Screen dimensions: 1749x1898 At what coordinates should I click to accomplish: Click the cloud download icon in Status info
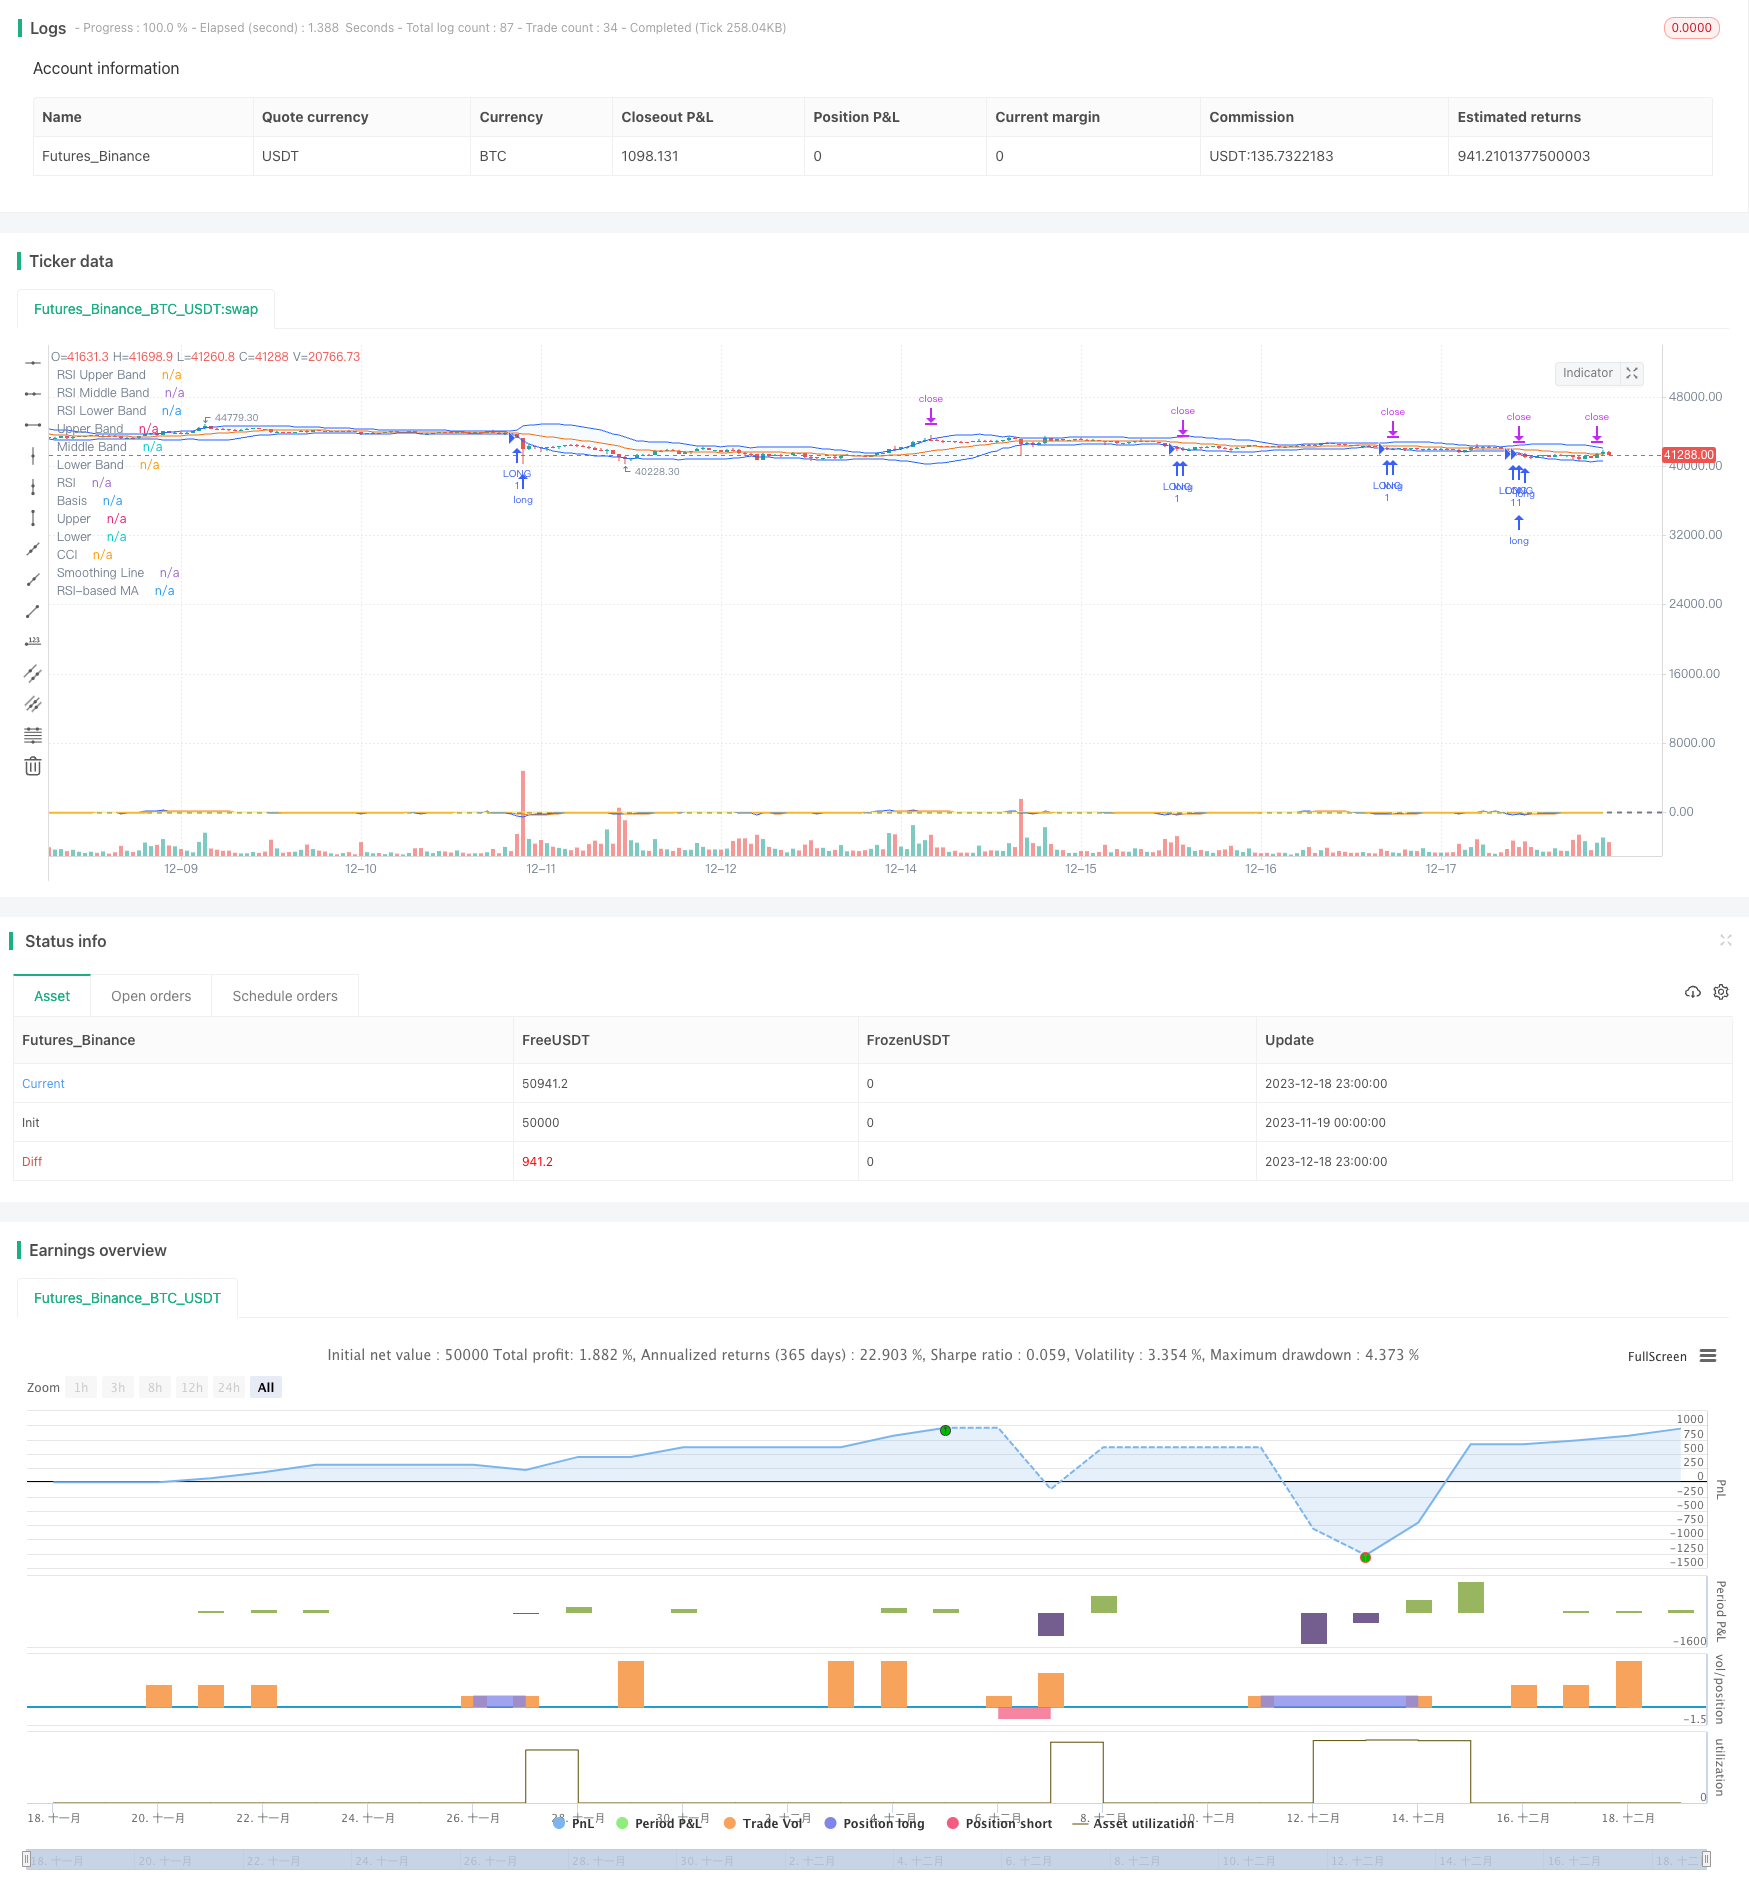(1692, 992)
